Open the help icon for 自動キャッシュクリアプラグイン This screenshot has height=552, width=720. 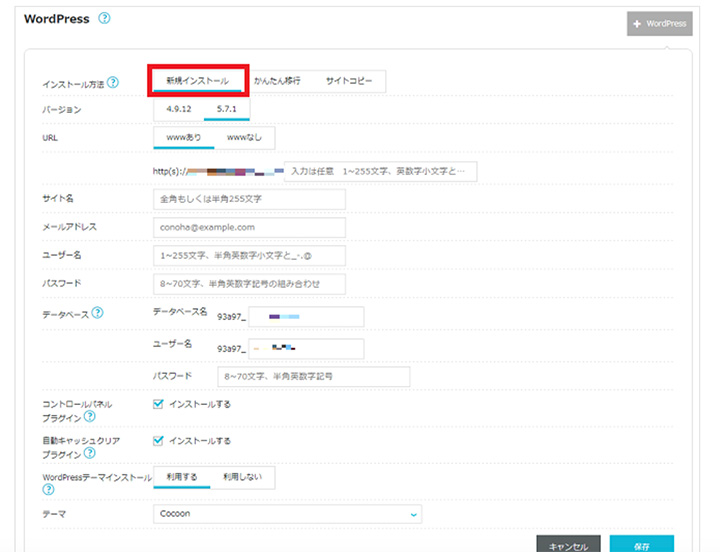90,453
